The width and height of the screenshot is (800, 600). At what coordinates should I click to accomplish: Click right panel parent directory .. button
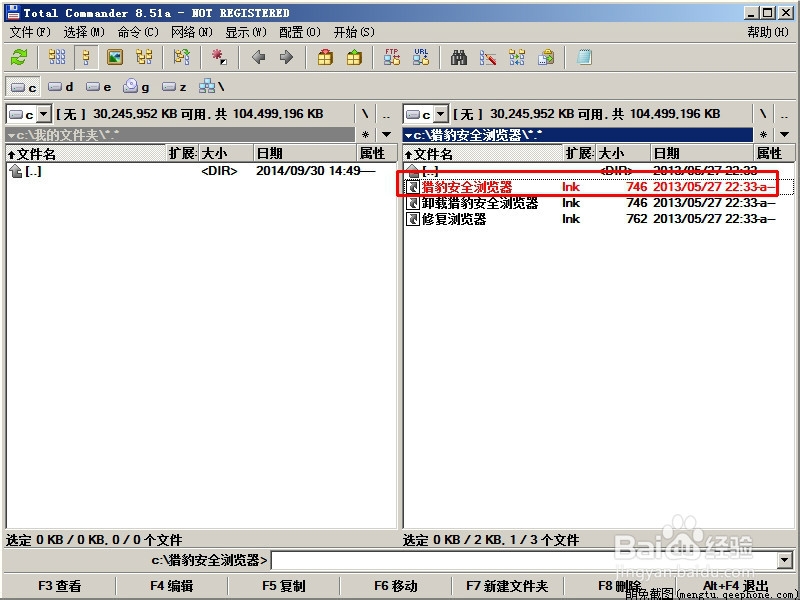point(784,114)
